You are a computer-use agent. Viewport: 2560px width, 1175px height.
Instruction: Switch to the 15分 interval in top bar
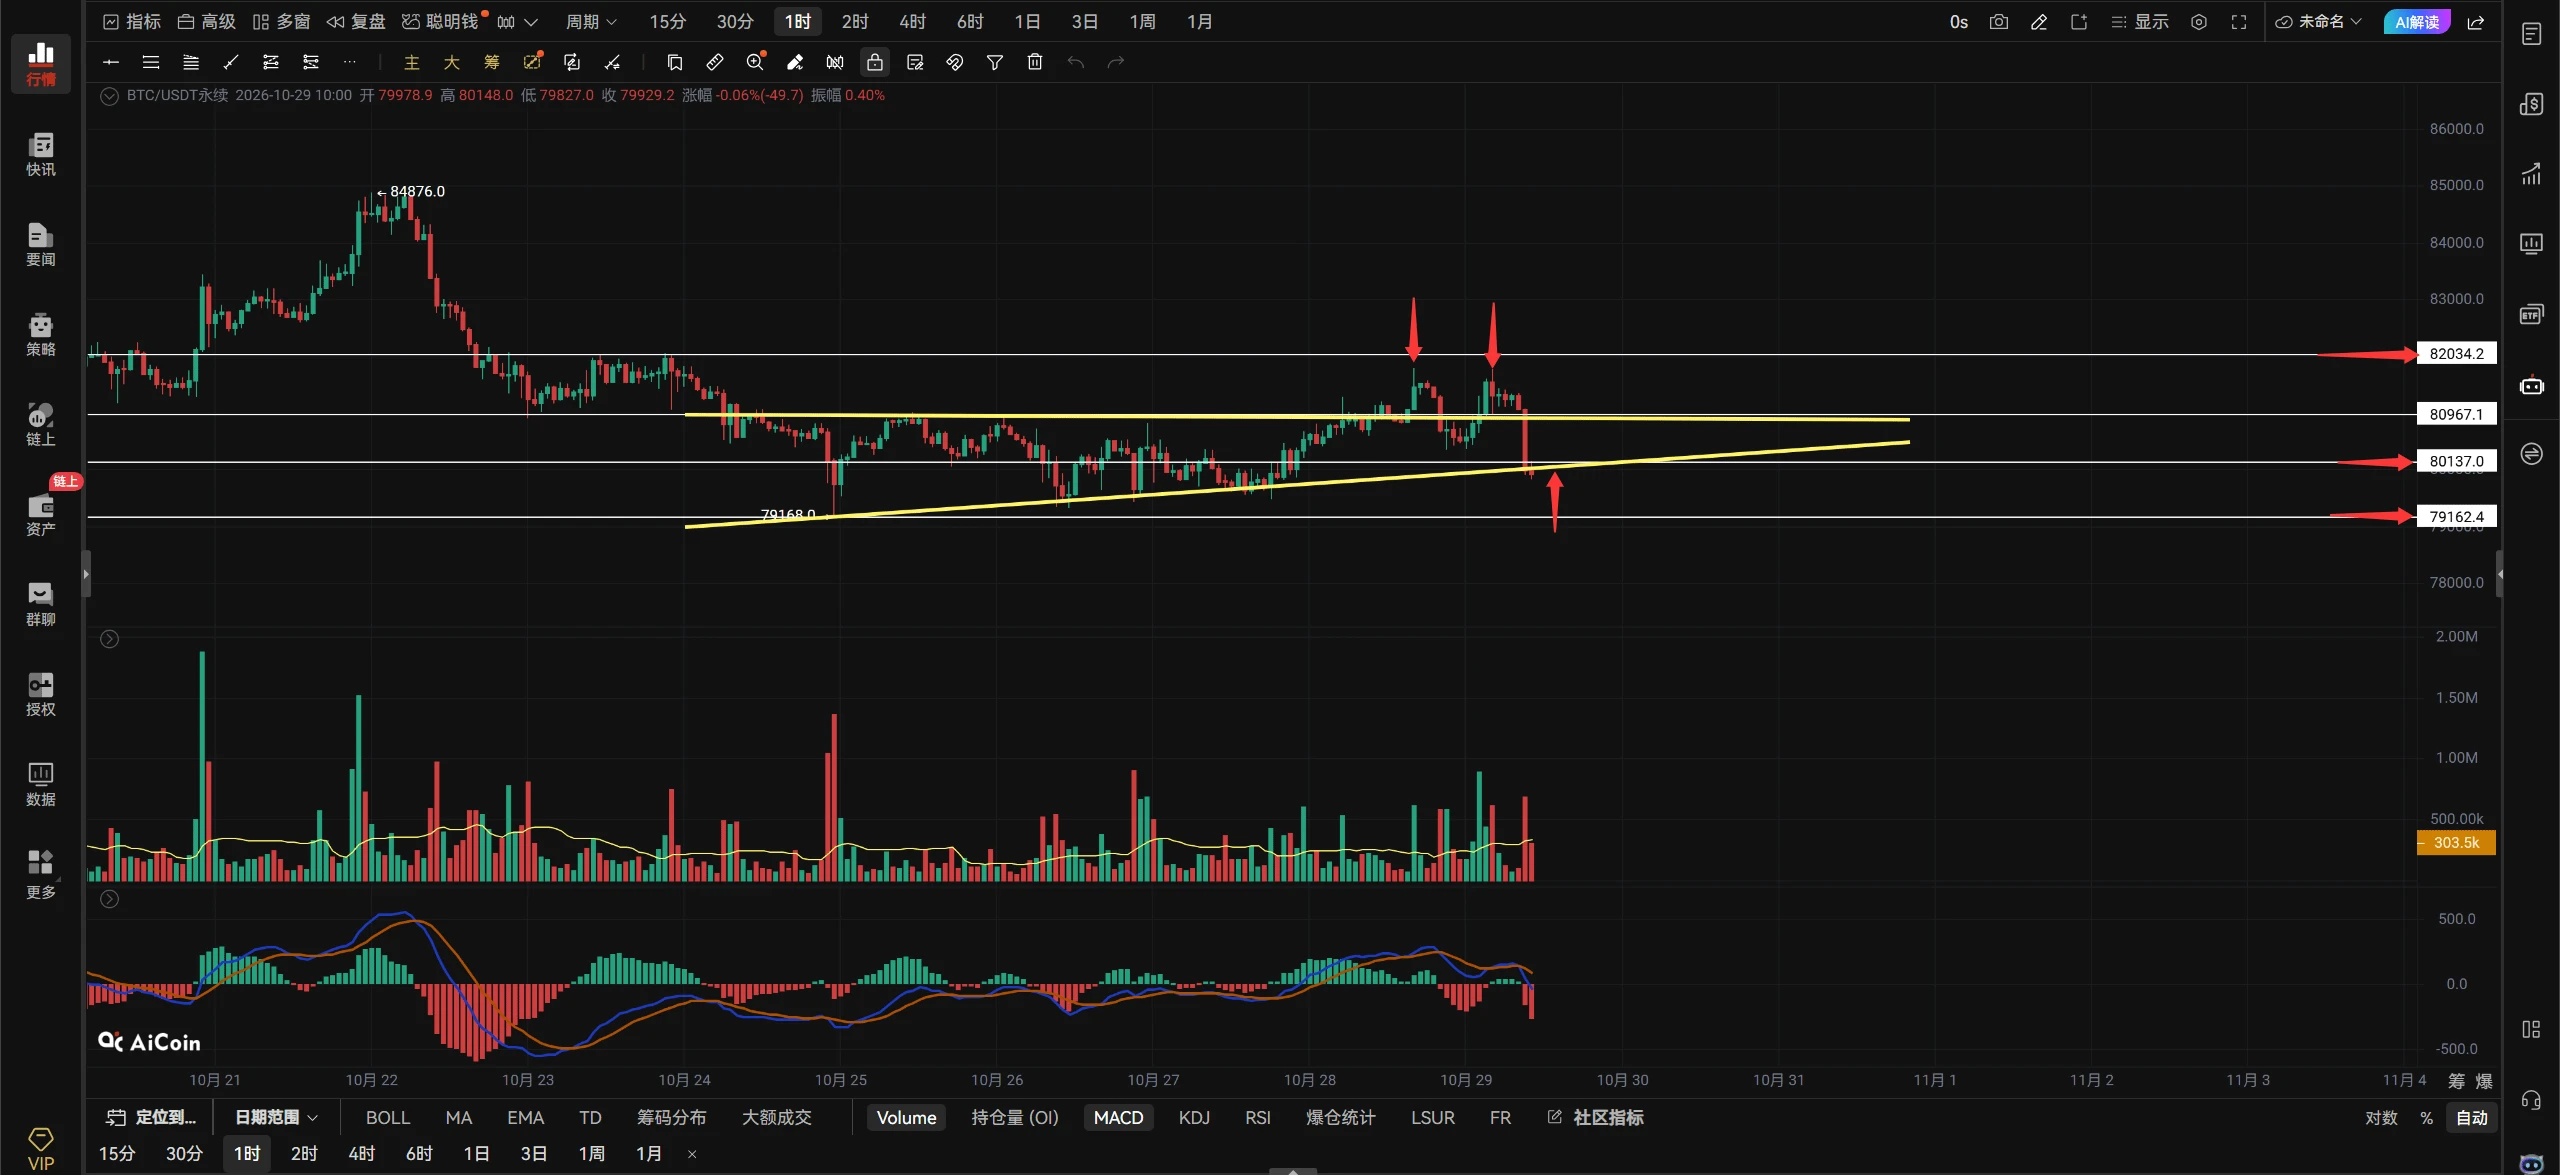pyautogui.click(x=668, y=22)
